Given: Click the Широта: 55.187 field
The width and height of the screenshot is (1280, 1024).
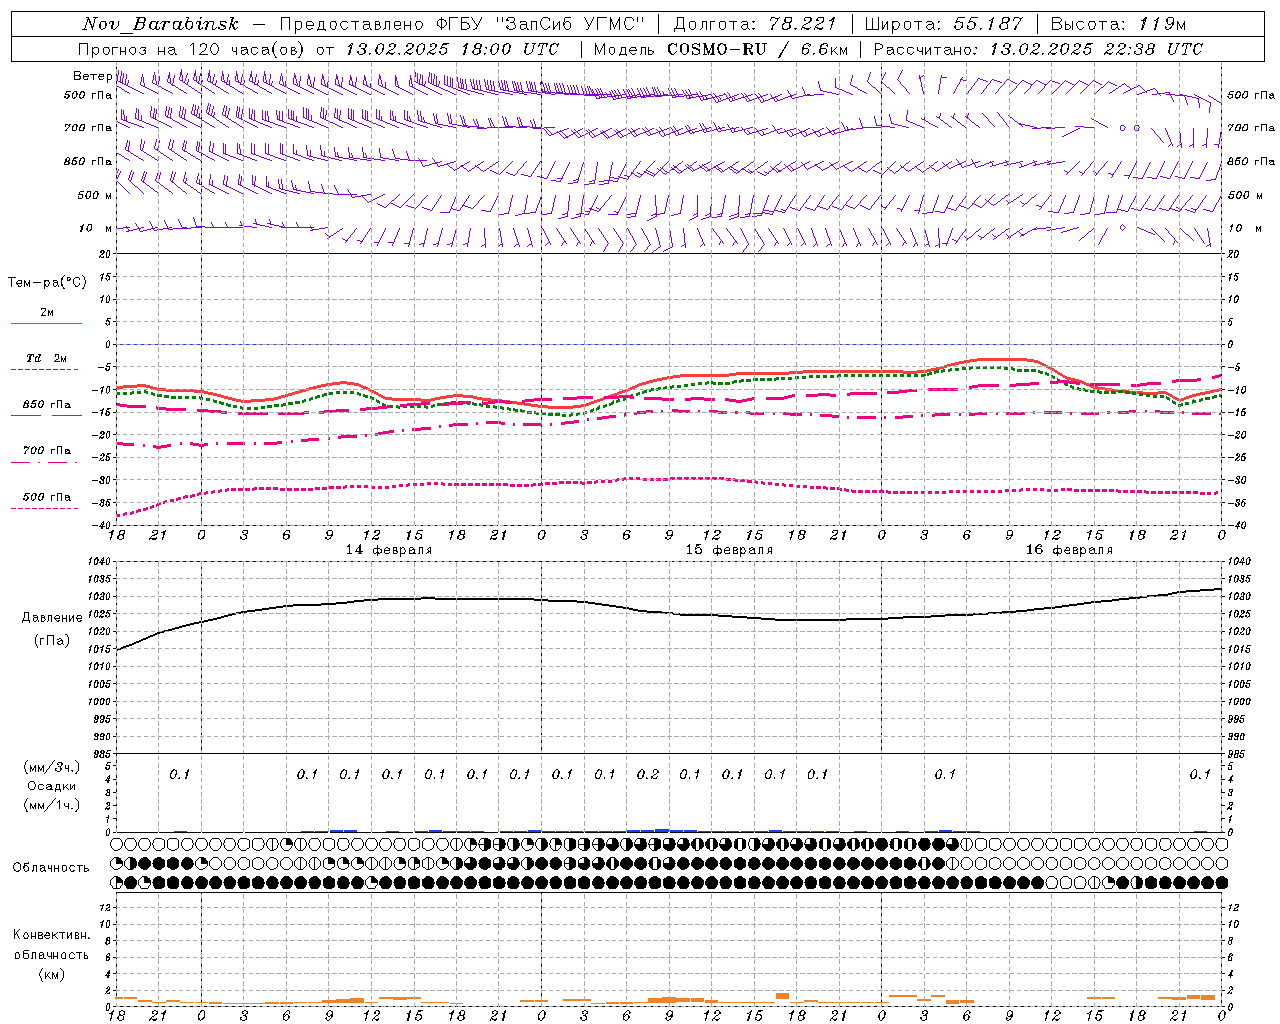Looking at the screenshot, I should pos(943,24).
